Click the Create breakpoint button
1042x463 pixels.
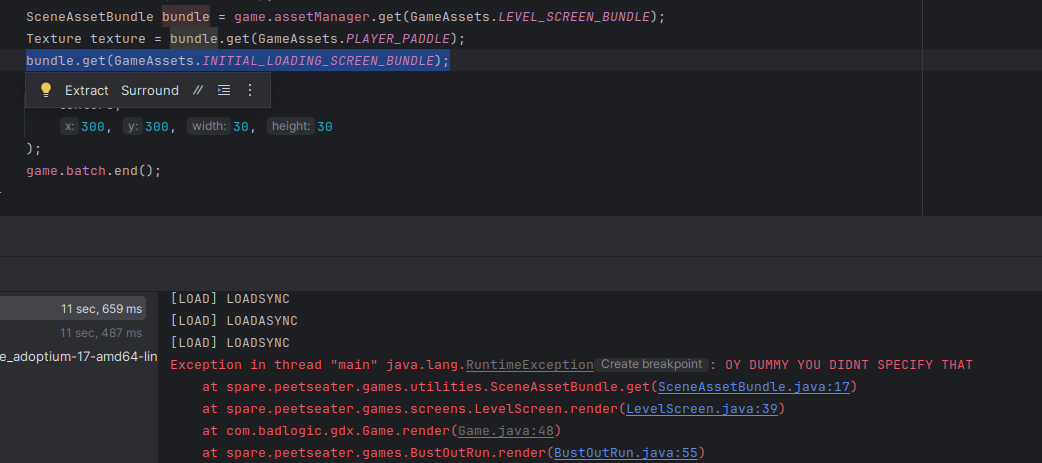click(652, 365)
